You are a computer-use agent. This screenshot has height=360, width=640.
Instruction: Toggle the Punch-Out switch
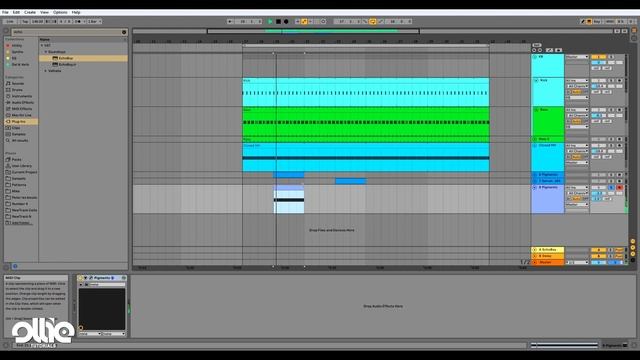380,21
